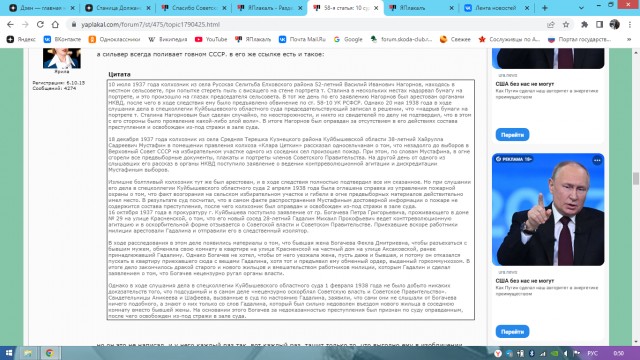Open the ВКонтакте bookmark

click(62, 39)
